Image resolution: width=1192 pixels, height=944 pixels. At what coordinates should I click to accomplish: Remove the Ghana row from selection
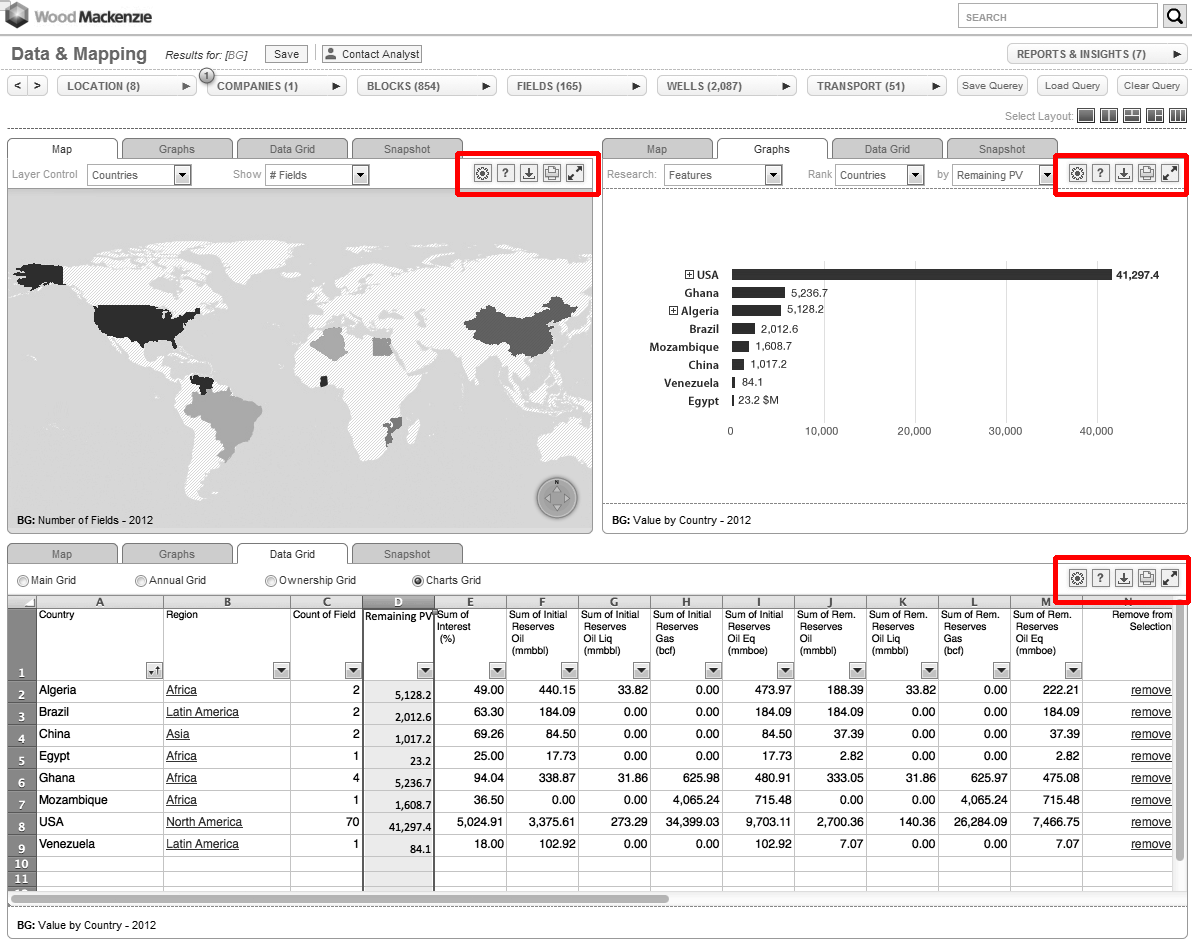point(1150,778)
